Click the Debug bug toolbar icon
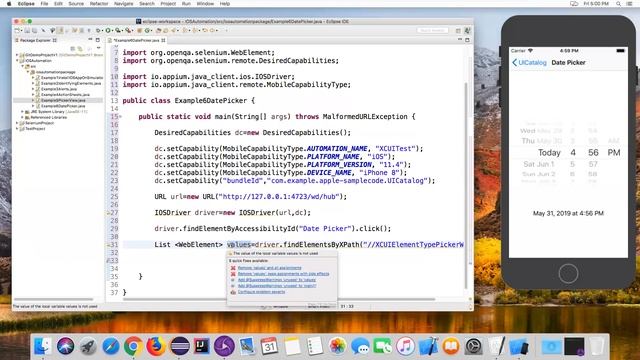Viewport: 640px width, 360px height. pyautogui.click(x=98, y=30)
